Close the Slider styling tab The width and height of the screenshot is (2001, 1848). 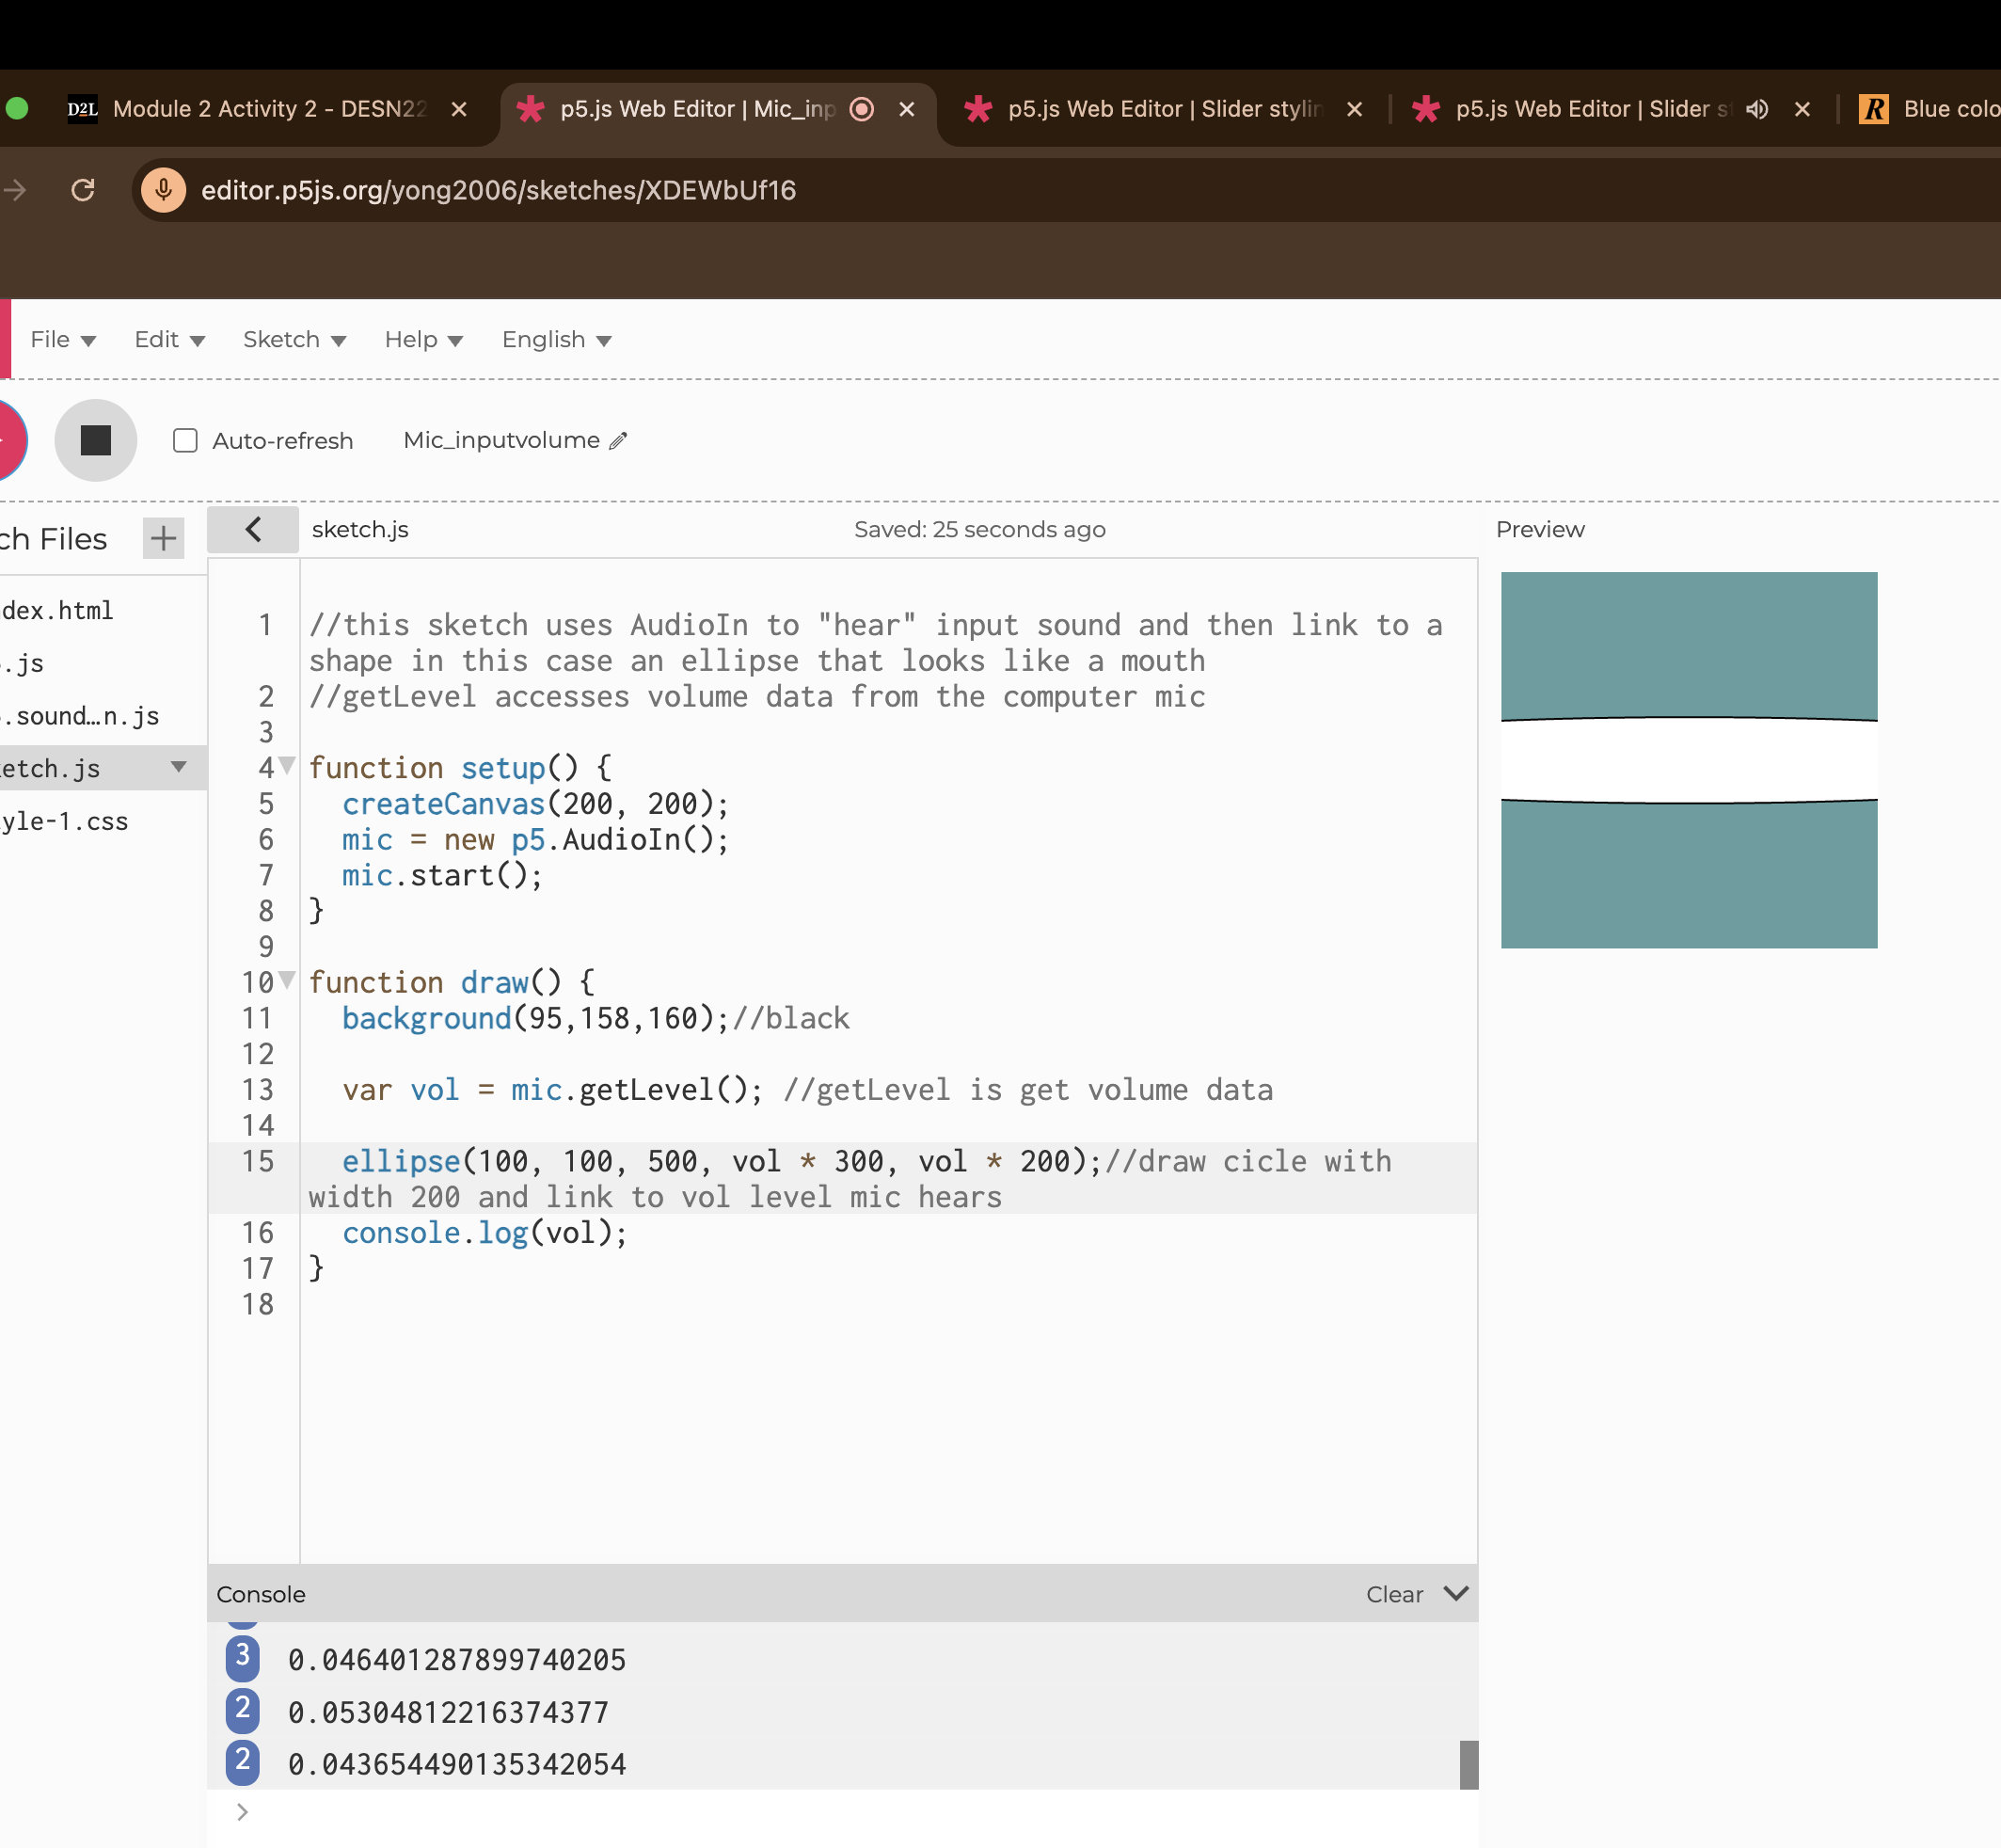[x=1354, y=109]
